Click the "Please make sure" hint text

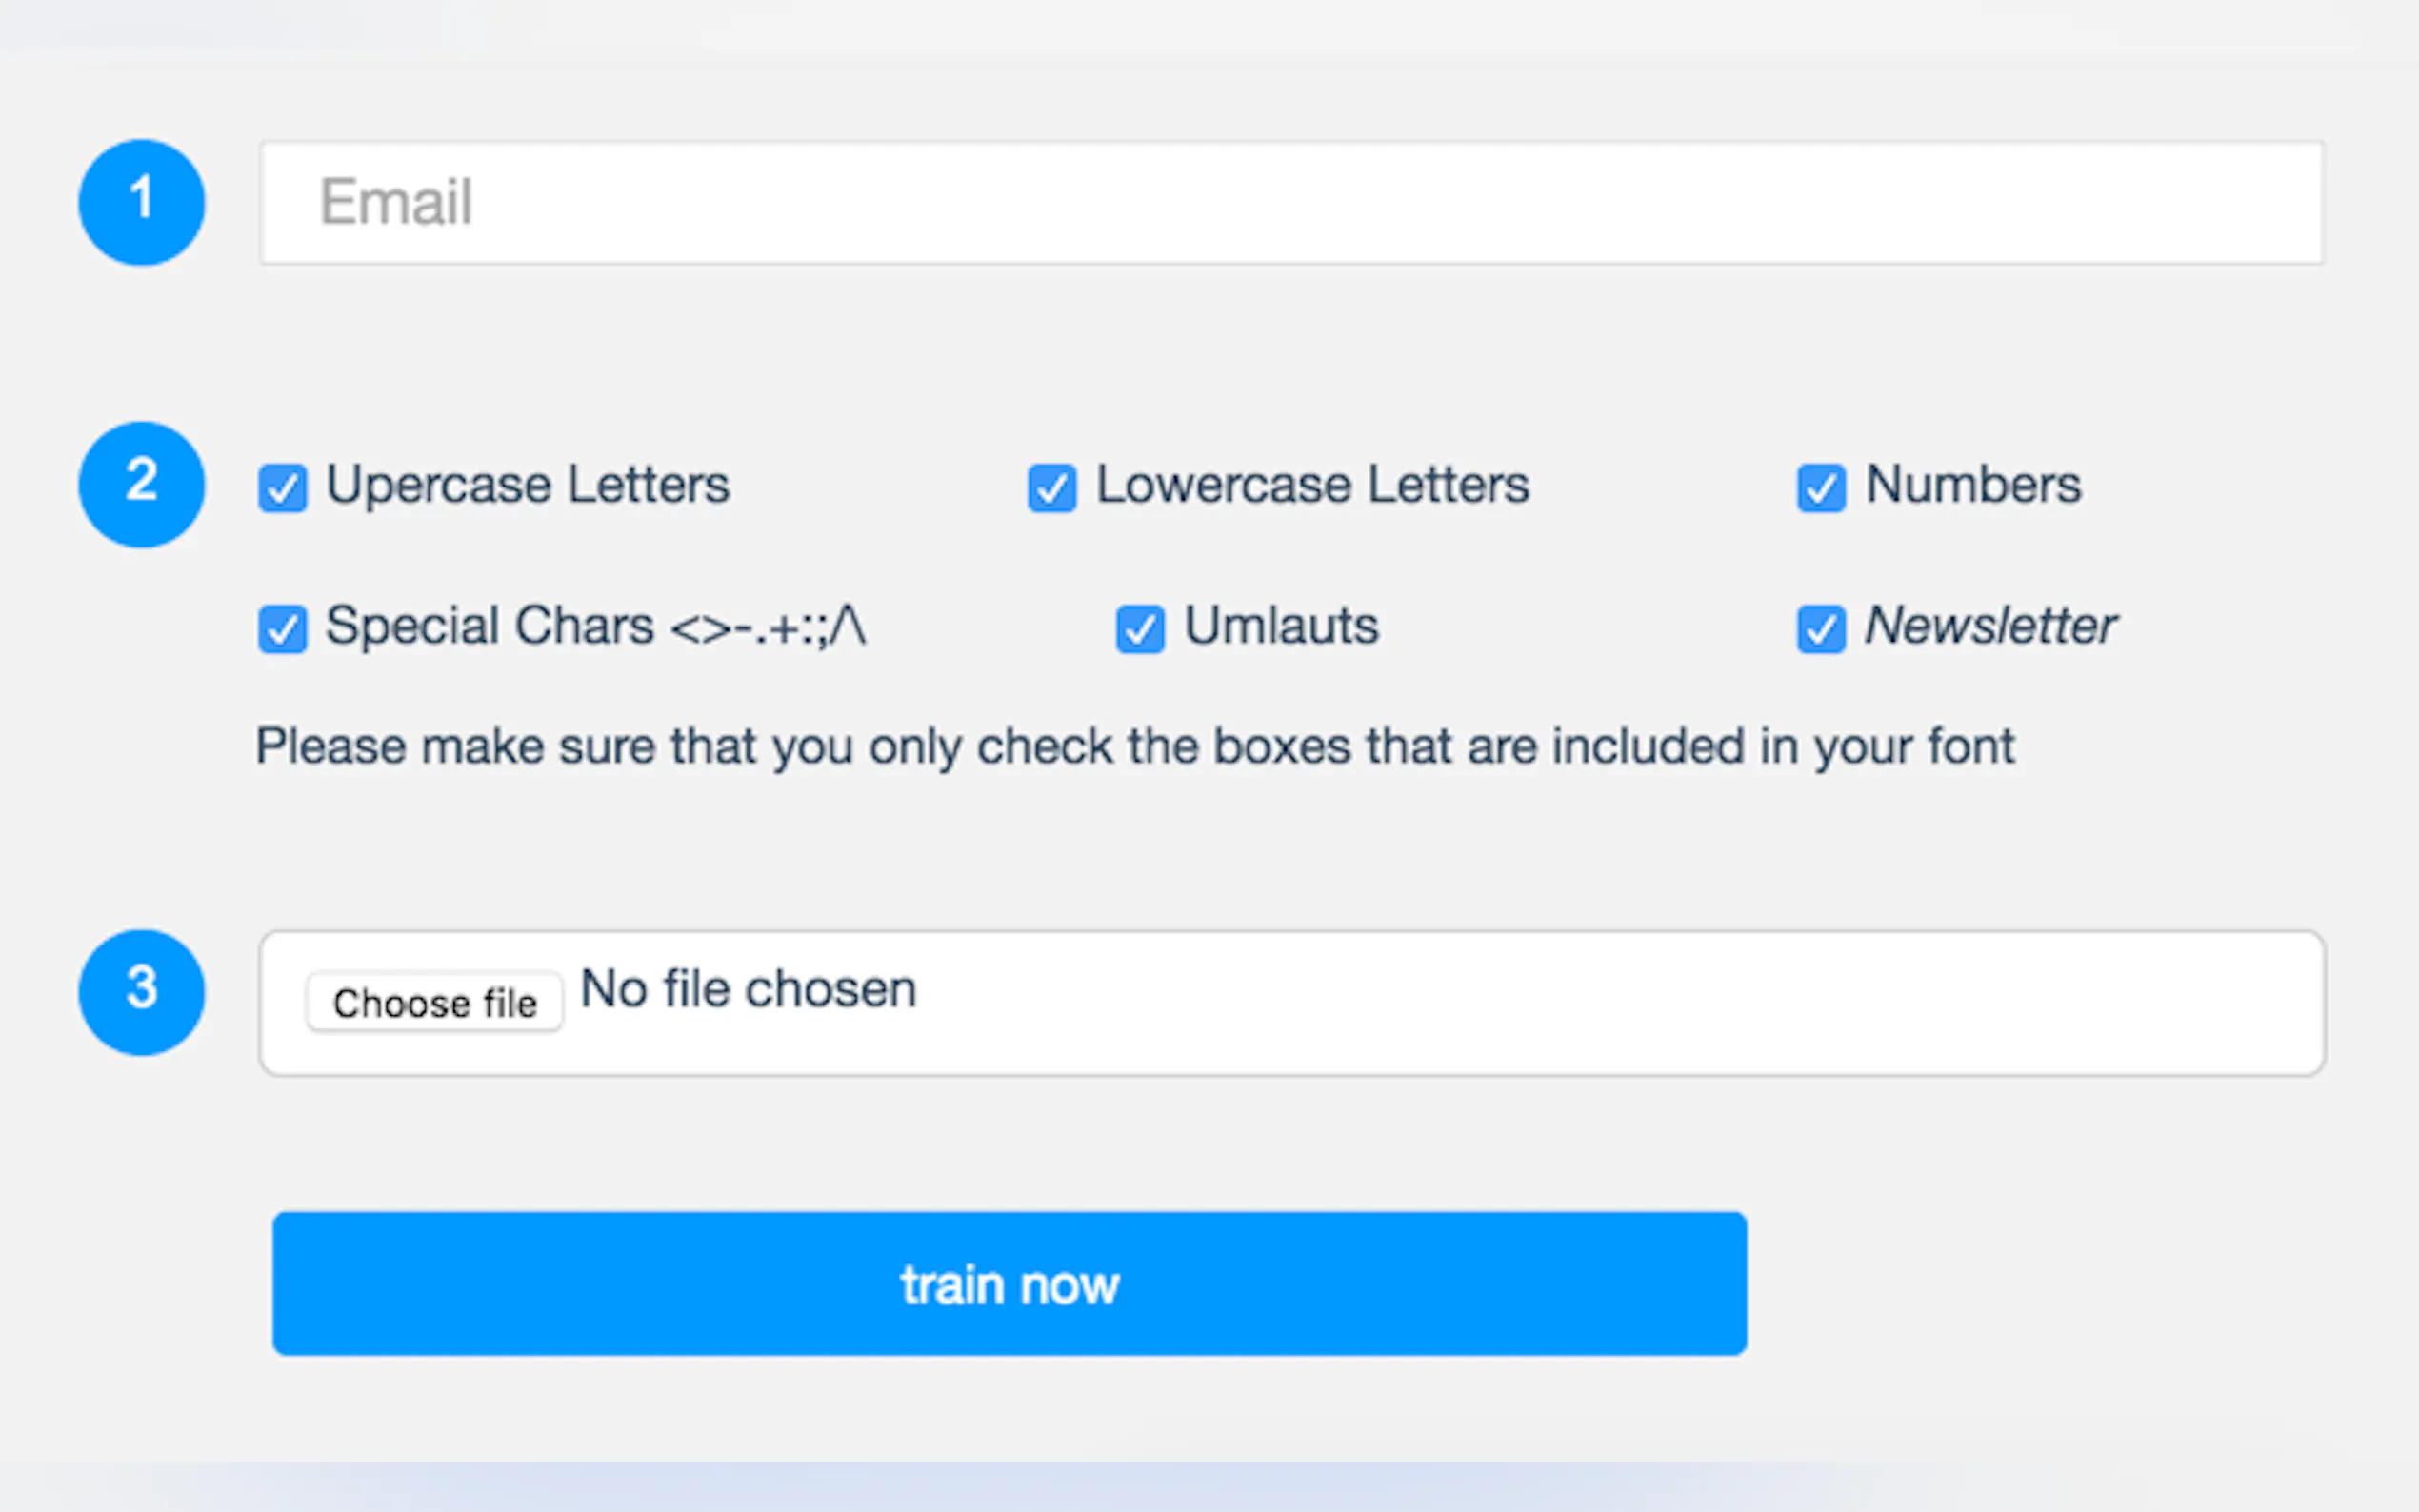coord(1135,746)
